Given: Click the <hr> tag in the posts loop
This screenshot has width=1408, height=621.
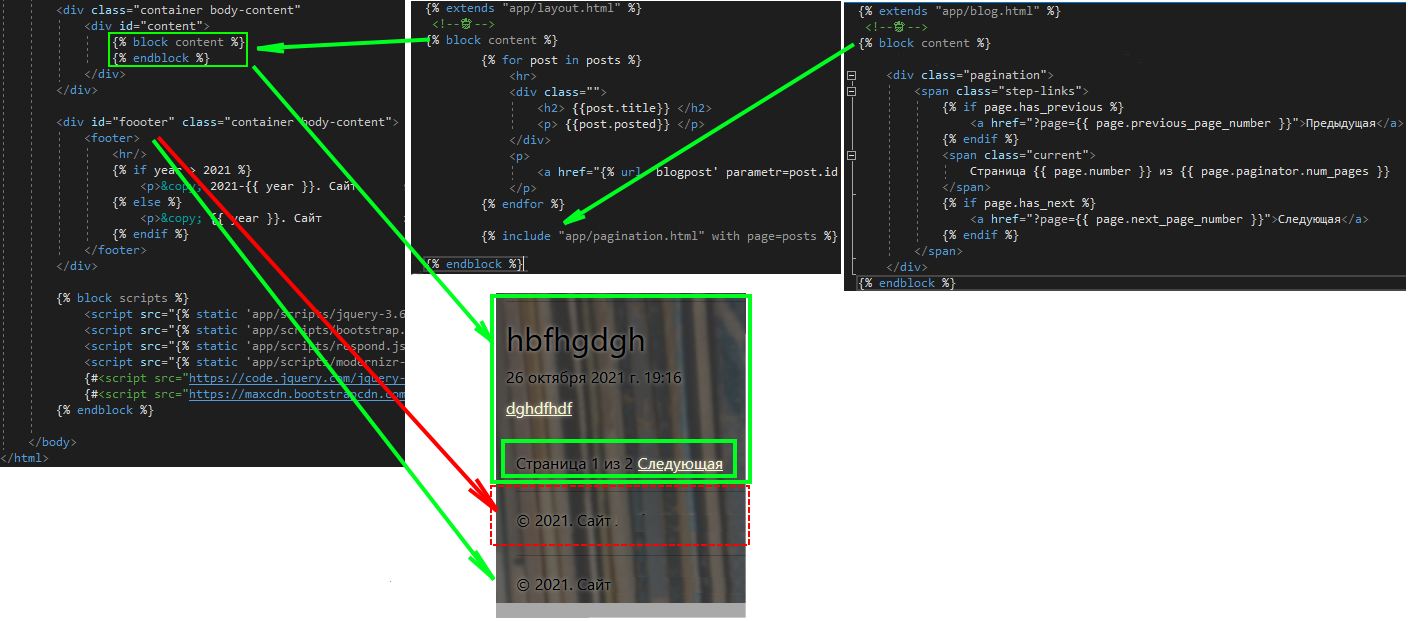Looking at the screenshot, I should point(522,76).
